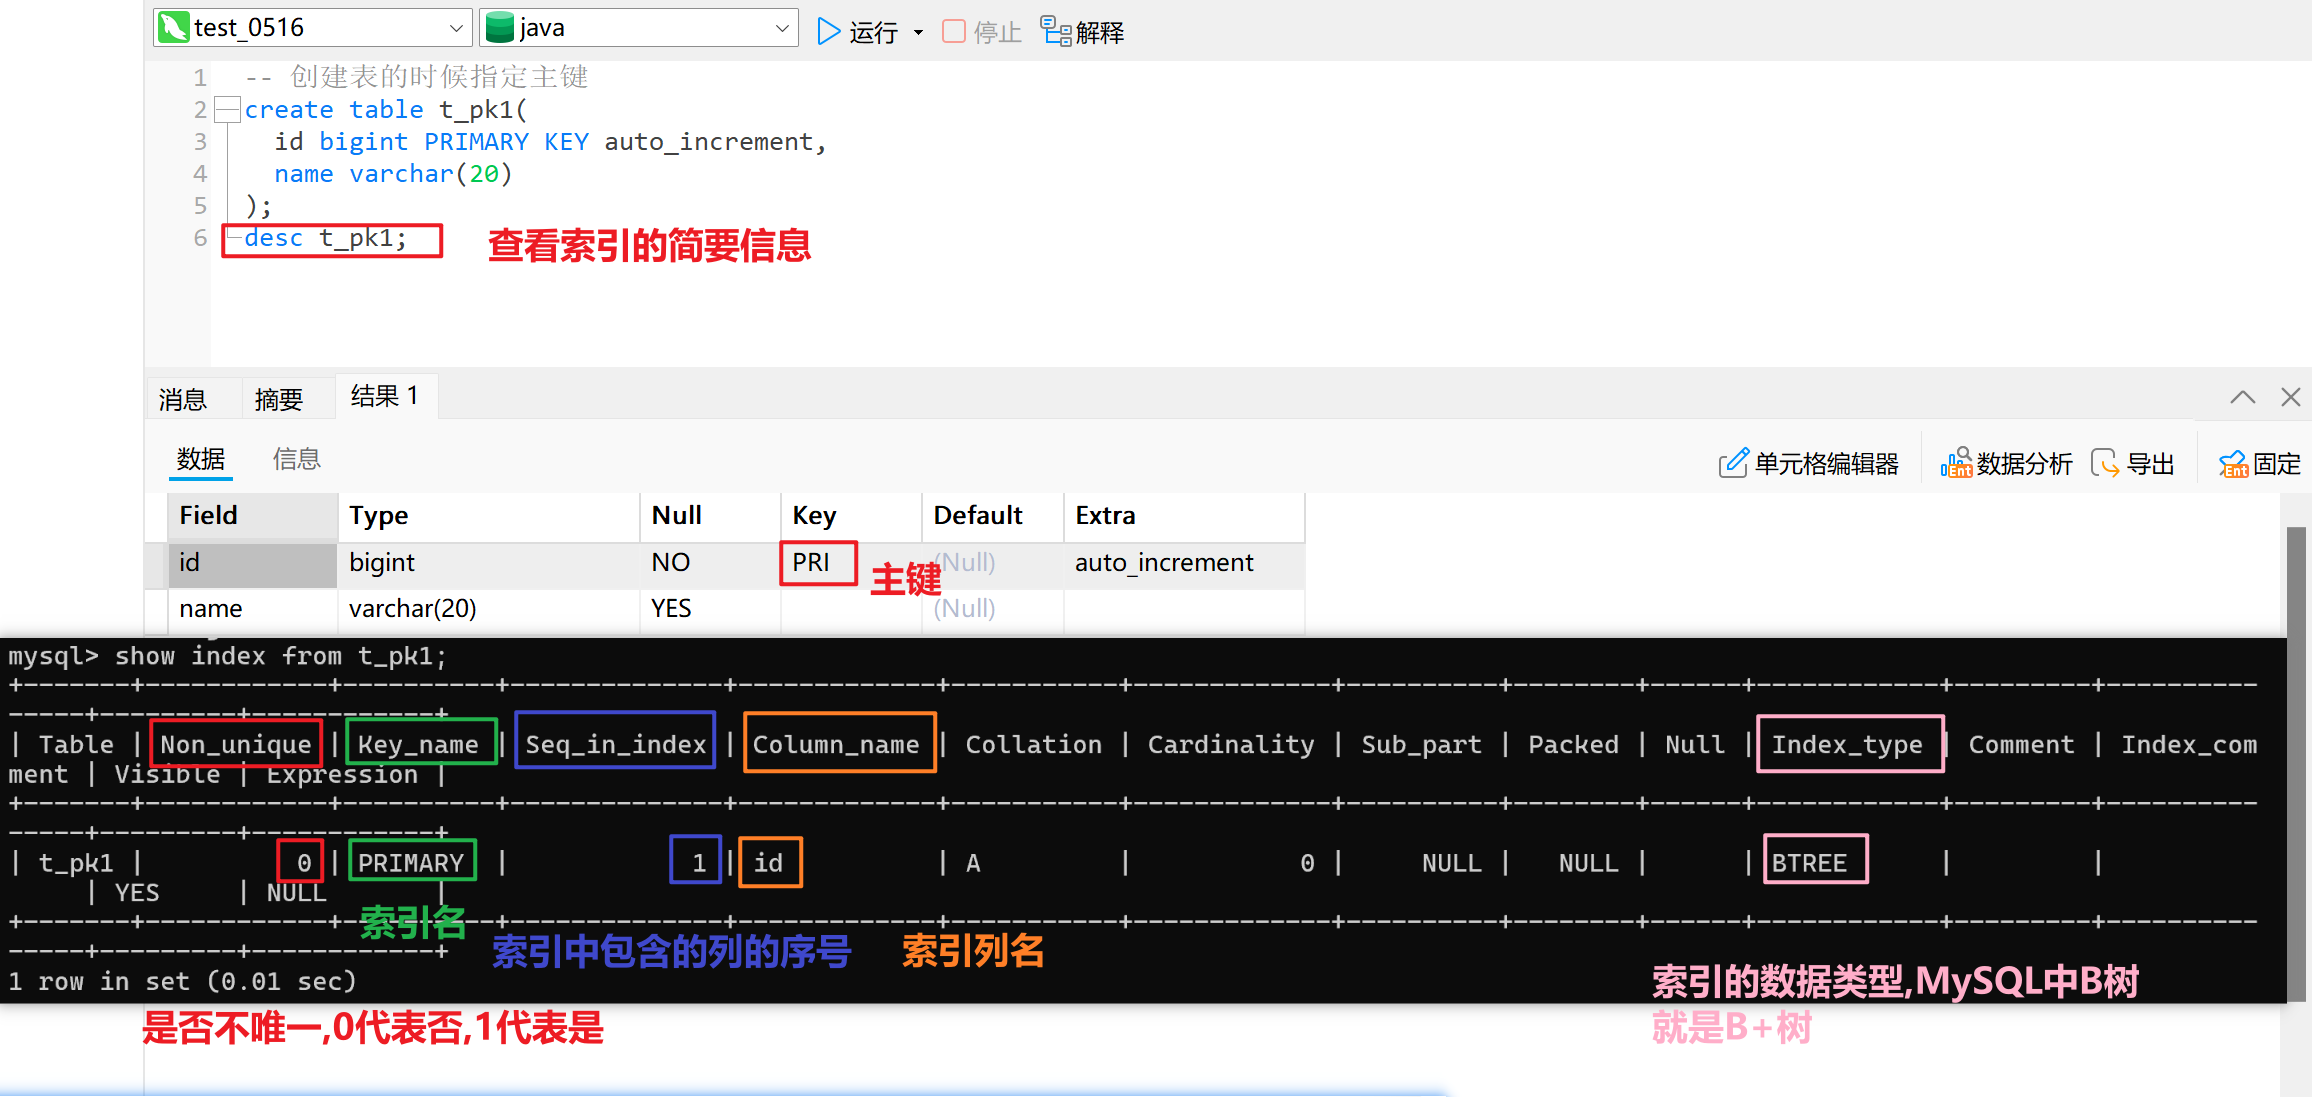Switch to the 信息 sub-tab

[x=296, y=459]
